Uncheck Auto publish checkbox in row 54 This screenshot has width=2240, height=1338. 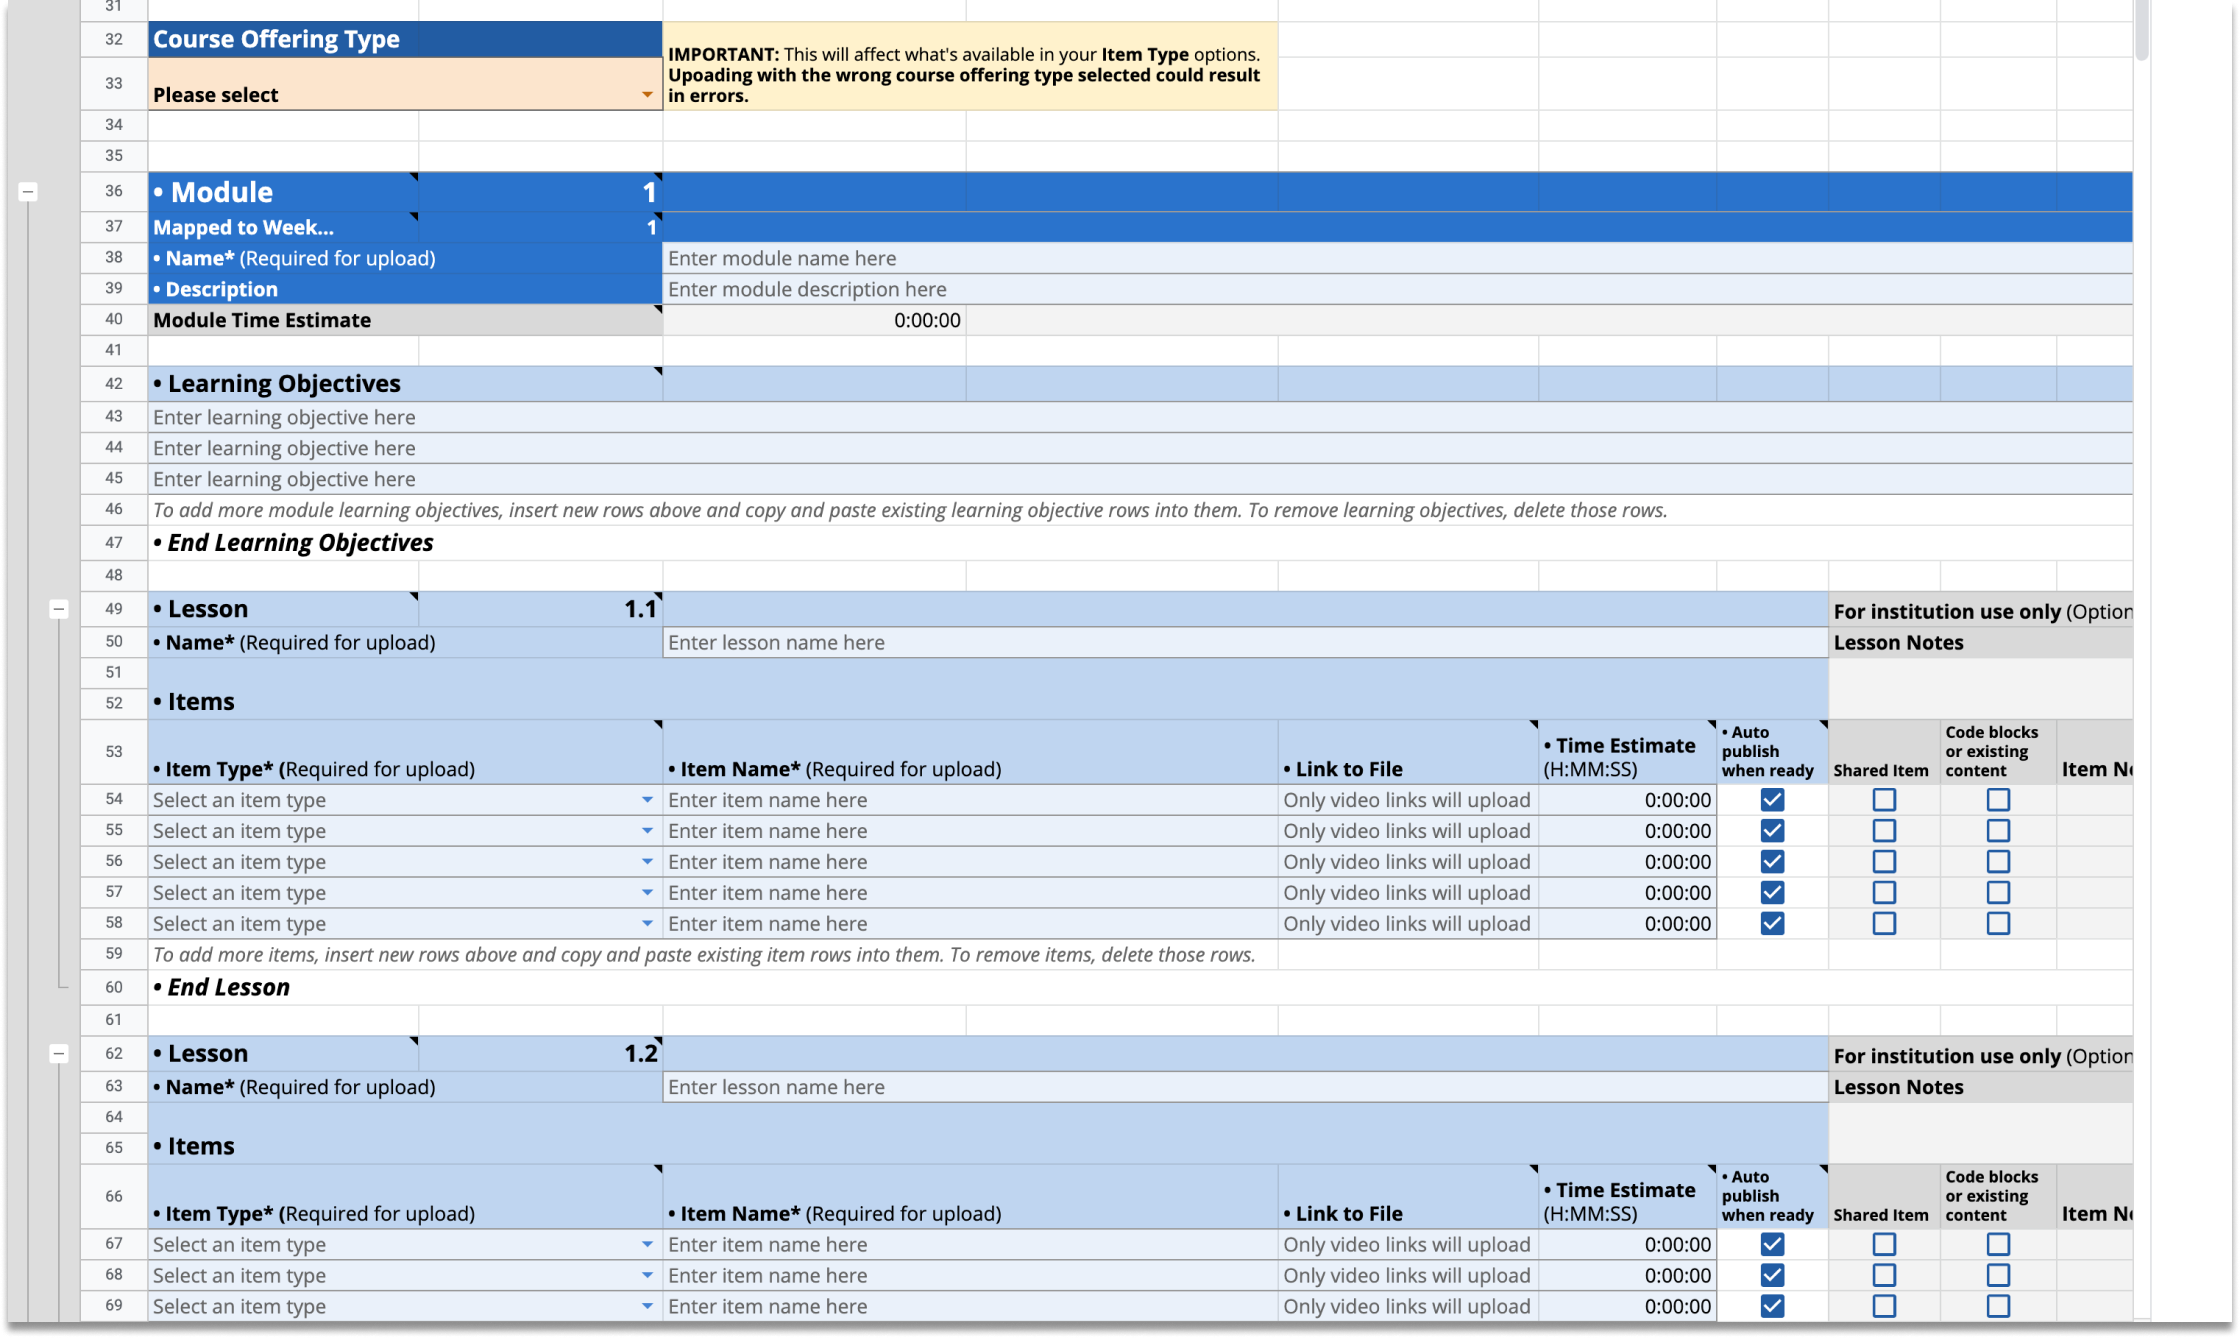(x=1772, y=800)
